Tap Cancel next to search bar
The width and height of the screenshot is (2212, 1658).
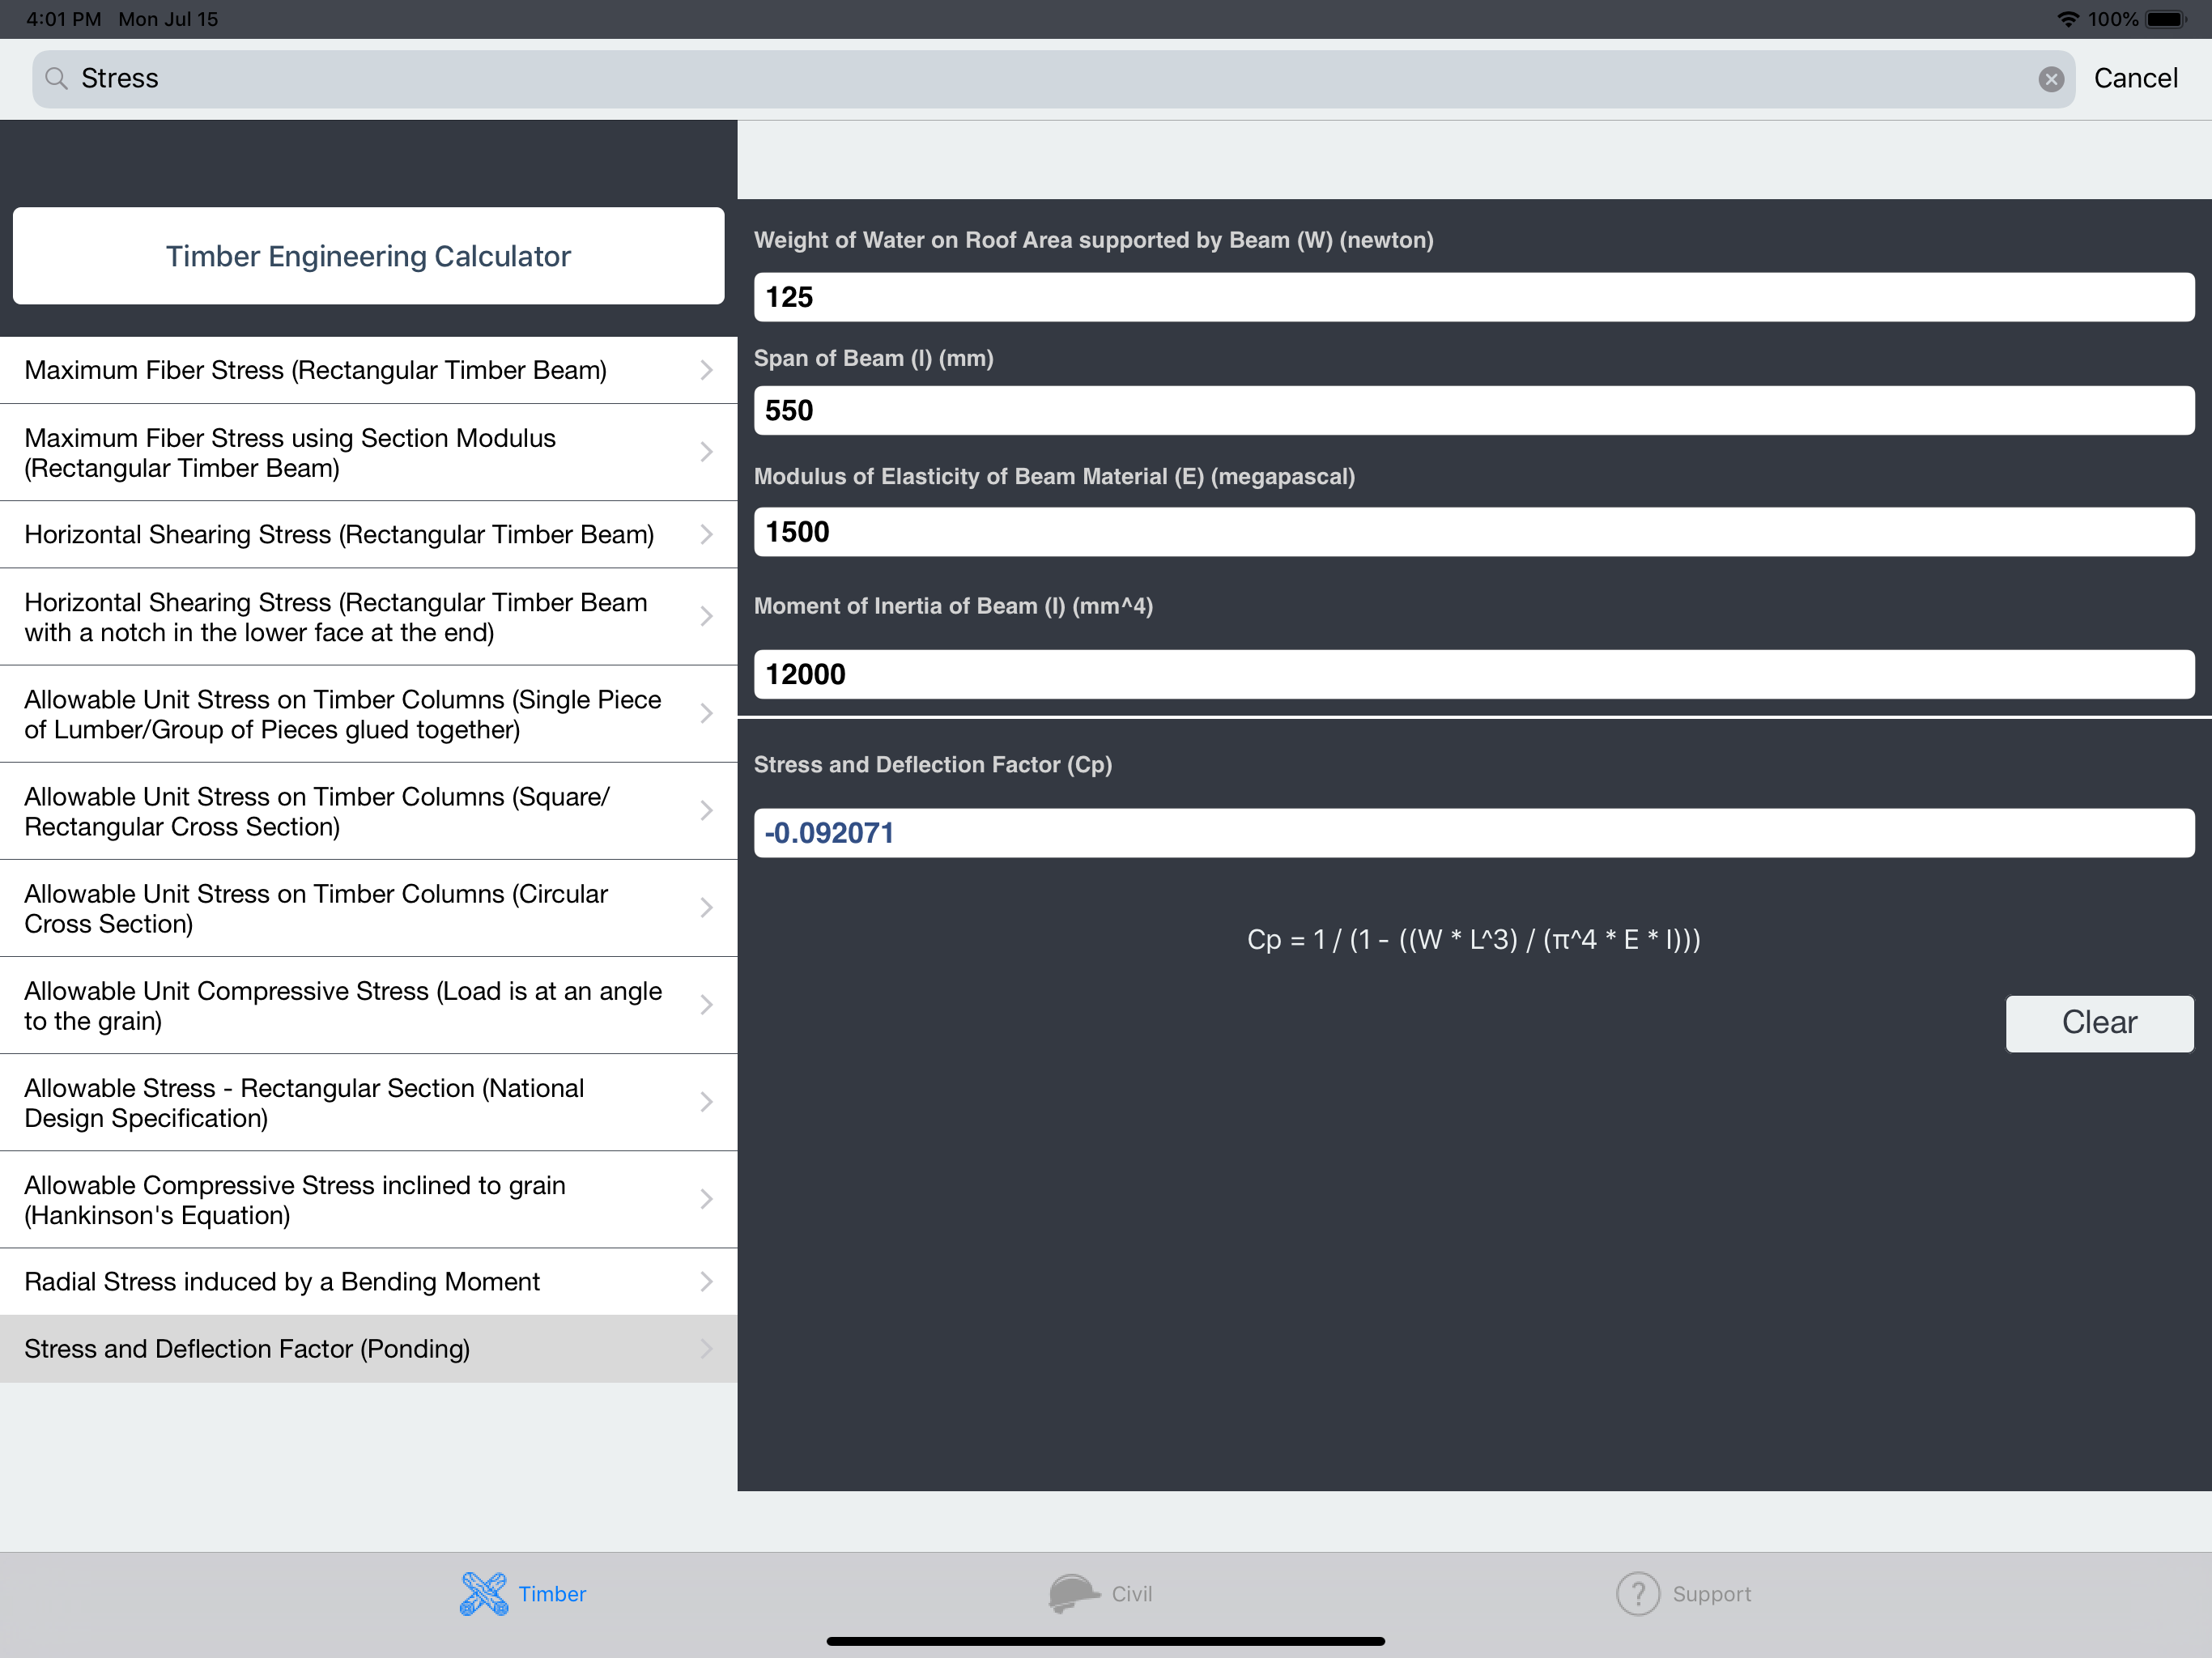pos(2135,78)
